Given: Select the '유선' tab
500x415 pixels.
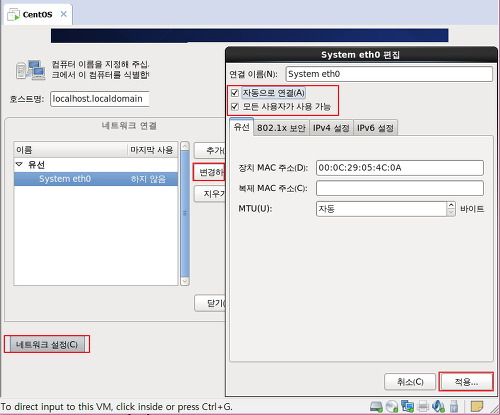Looking at the screenshot, I should pos(242,127).
